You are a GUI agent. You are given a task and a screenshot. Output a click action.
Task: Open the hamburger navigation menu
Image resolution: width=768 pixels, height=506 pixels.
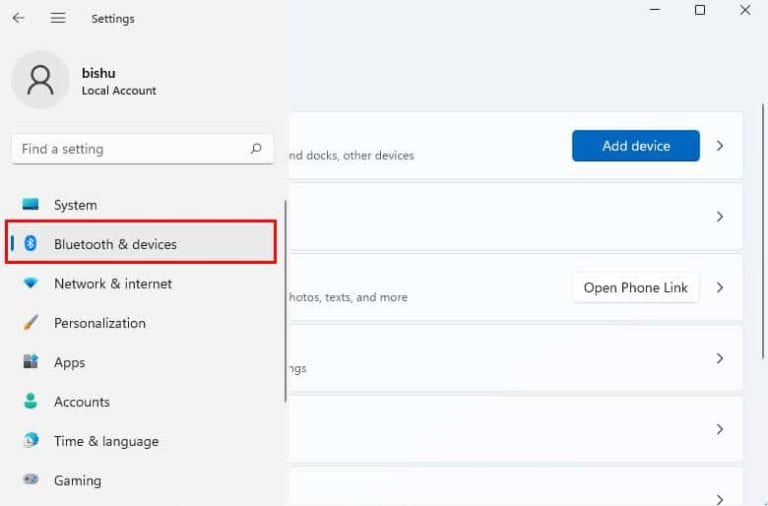(58, 18)
